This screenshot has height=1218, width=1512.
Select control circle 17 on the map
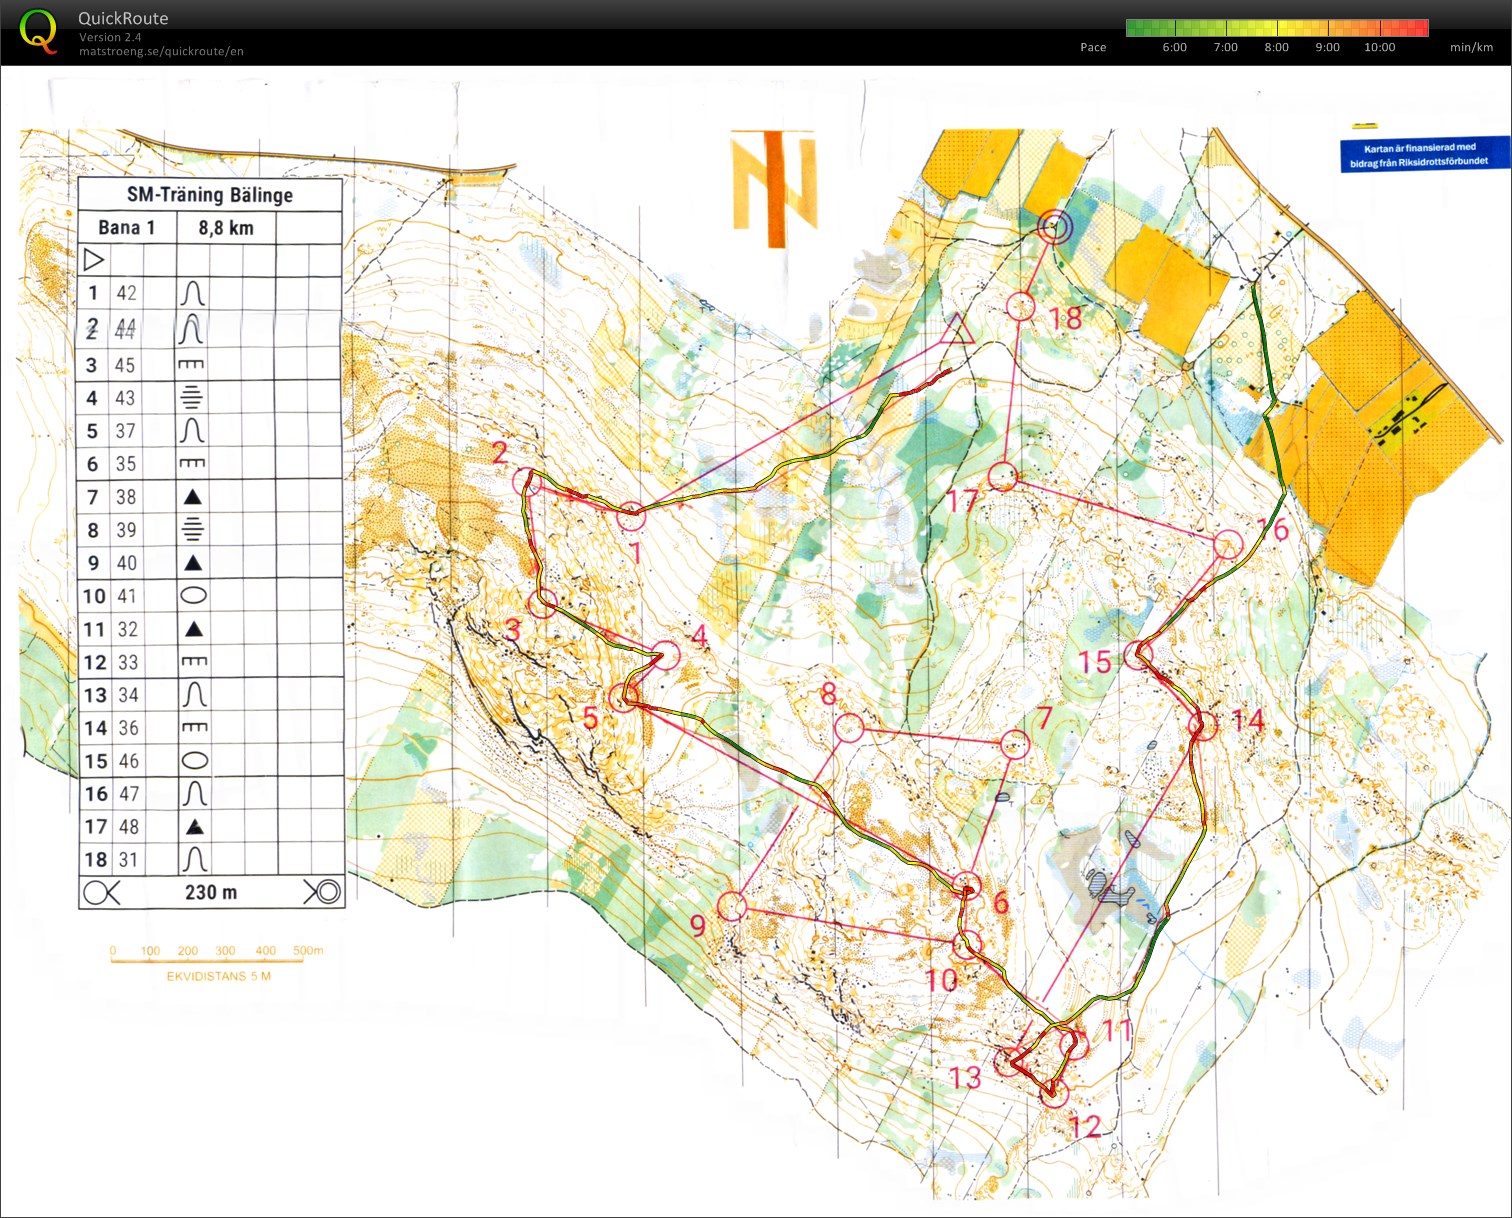tap(1003, 476)
